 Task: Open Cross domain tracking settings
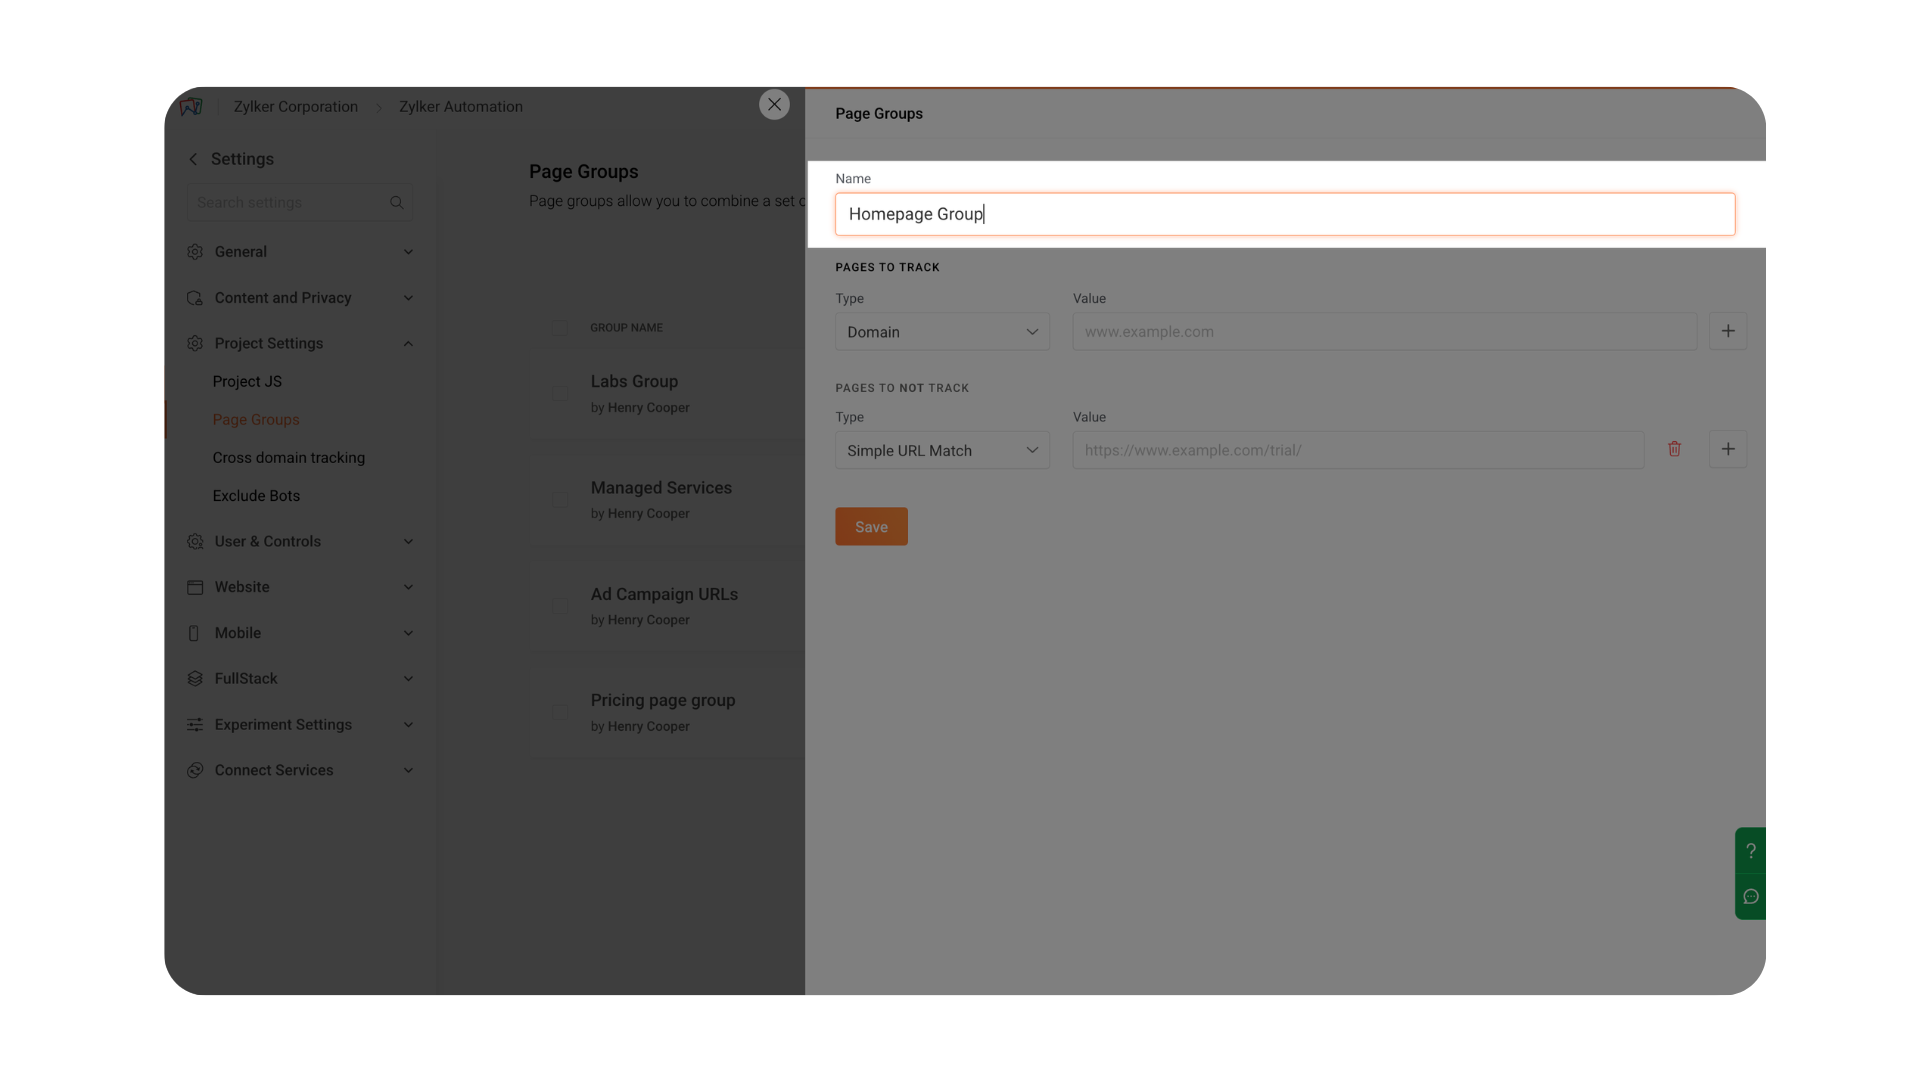pyautogui.click(x=288, y=458)
